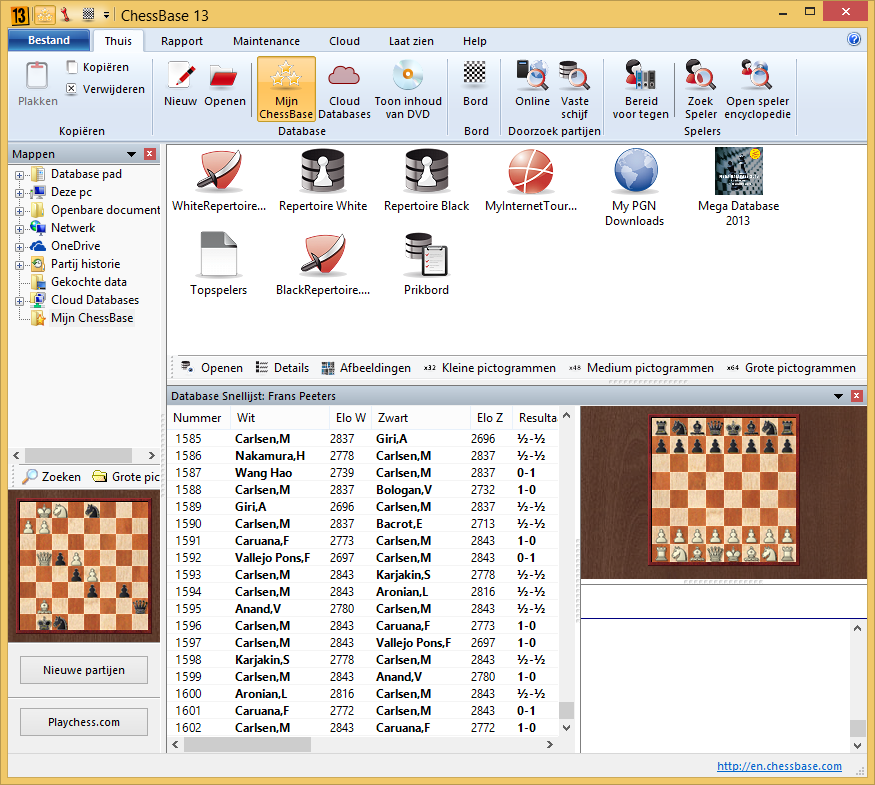
Task: Open Mappen panel dropdown arrow
Action: click(131, 154)
